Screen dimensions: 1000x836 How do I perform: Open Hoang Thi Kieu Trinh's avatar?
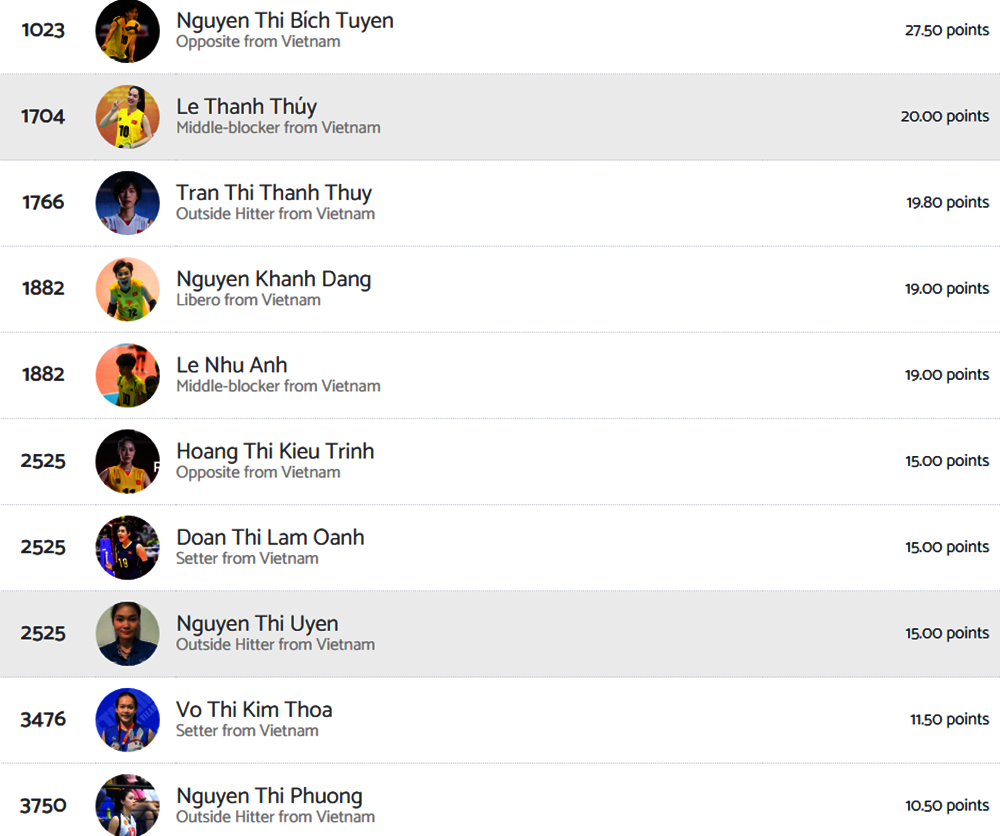click(127, 461)
